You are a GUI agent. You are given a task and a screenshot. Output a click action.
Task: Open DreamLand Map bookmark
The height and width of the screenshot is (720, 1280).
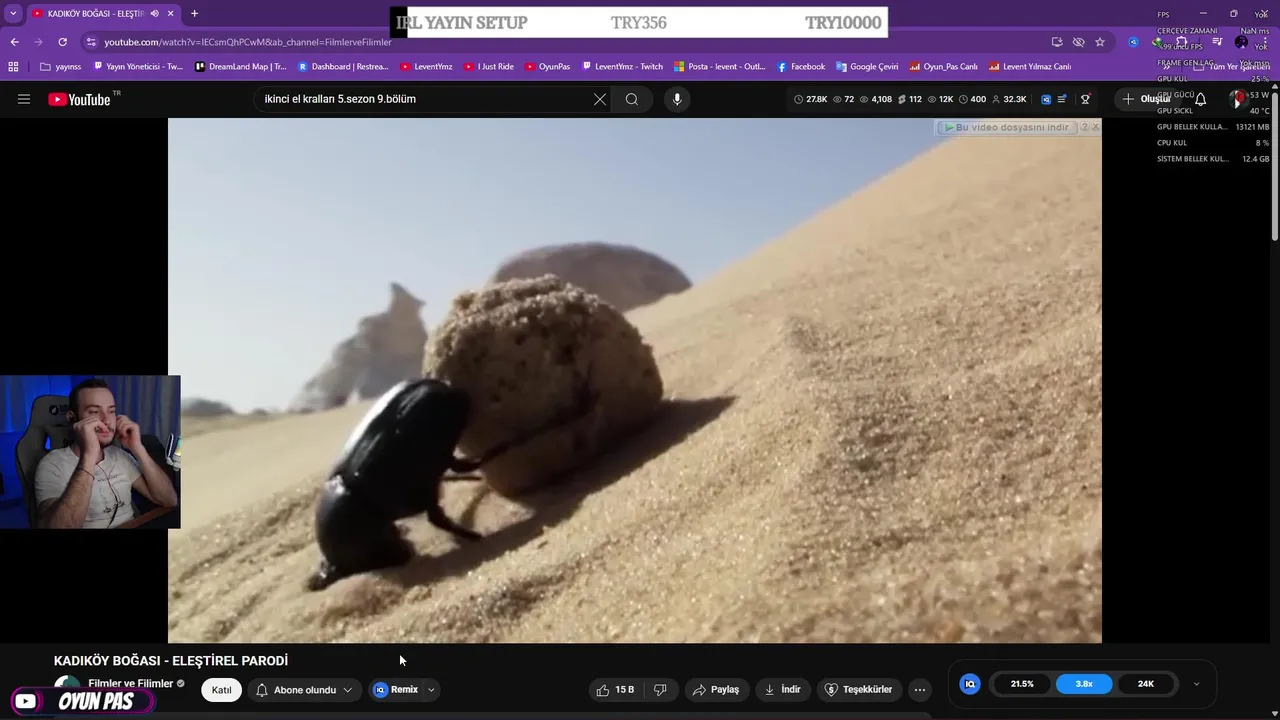pyautogui.click(x=240, y=67)
